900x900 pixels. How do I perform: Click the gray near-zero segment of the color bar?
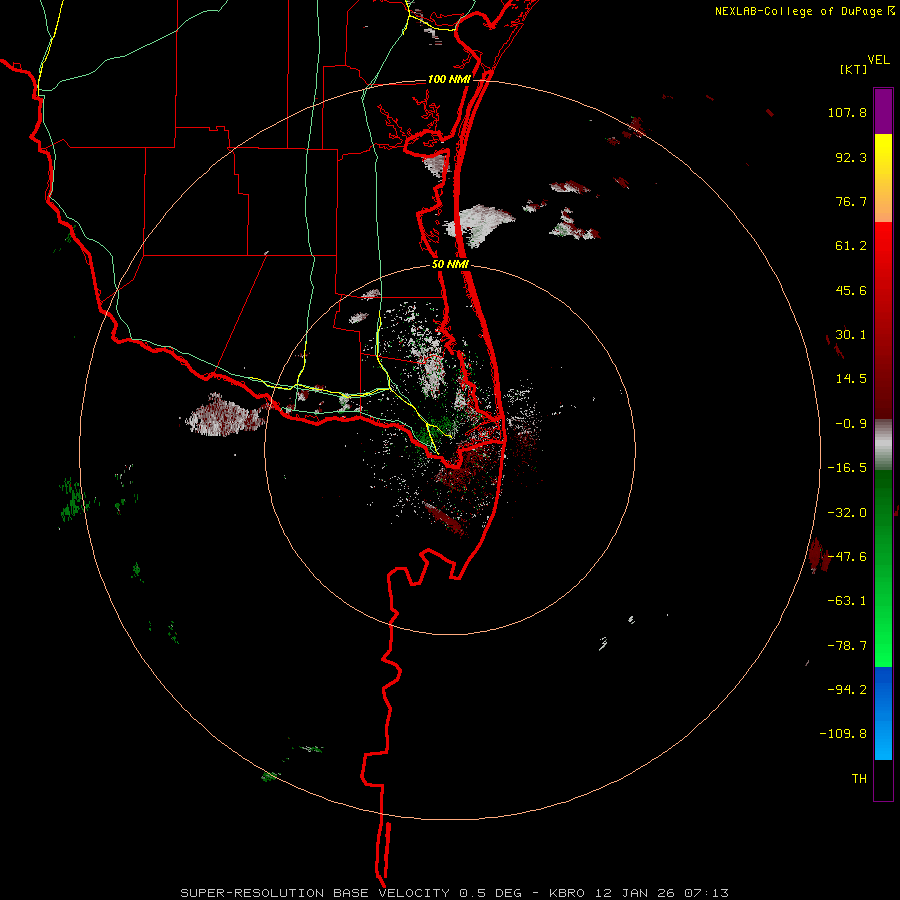coord(883,445)
